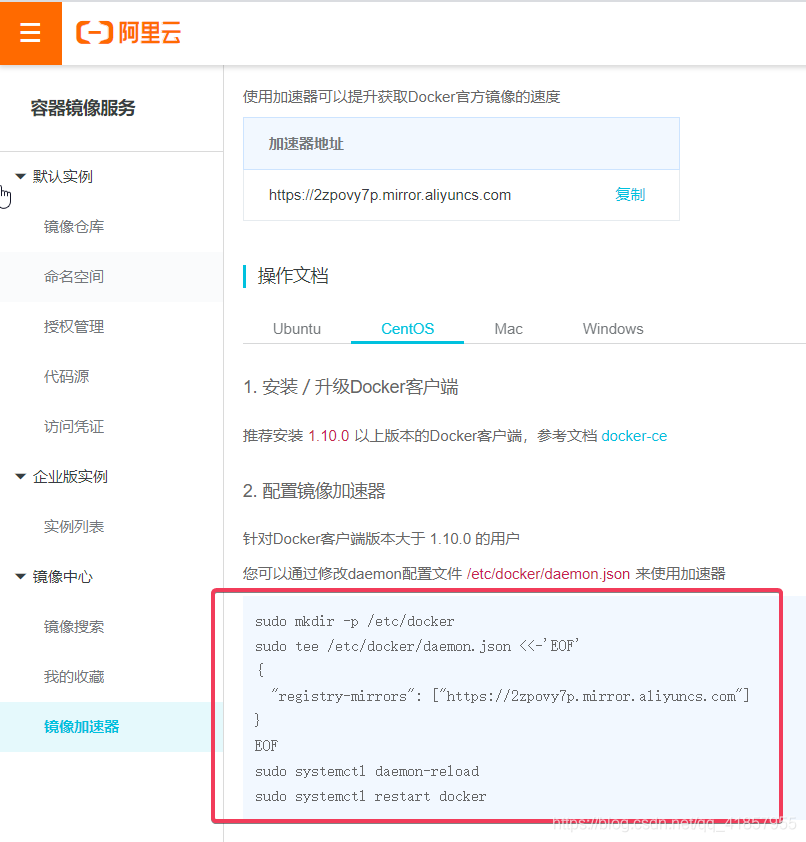This screenshot has width=806, height=842.
Task: Click the Alibaba Cloud logo
Action: tap(128, 33)
